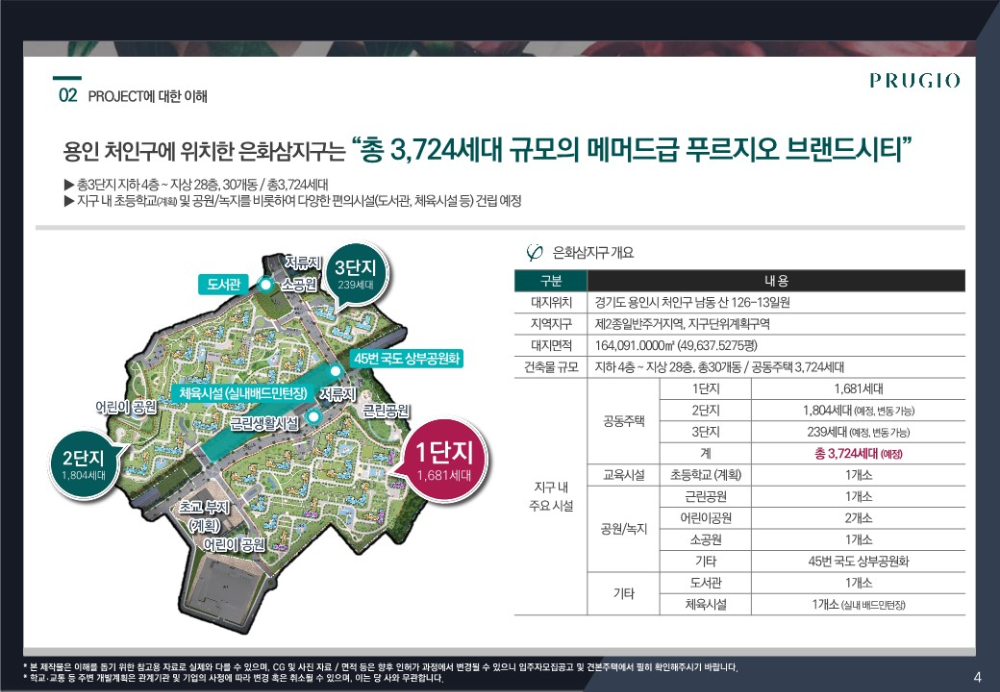Click the 어린이공원 cell in the table
The image size is (1000, 692).
(x=705, y=518)
